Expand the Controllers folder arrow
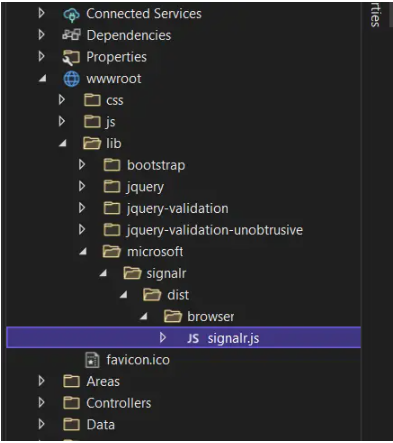This screenshot has width=393, height=443. (41, 403)
